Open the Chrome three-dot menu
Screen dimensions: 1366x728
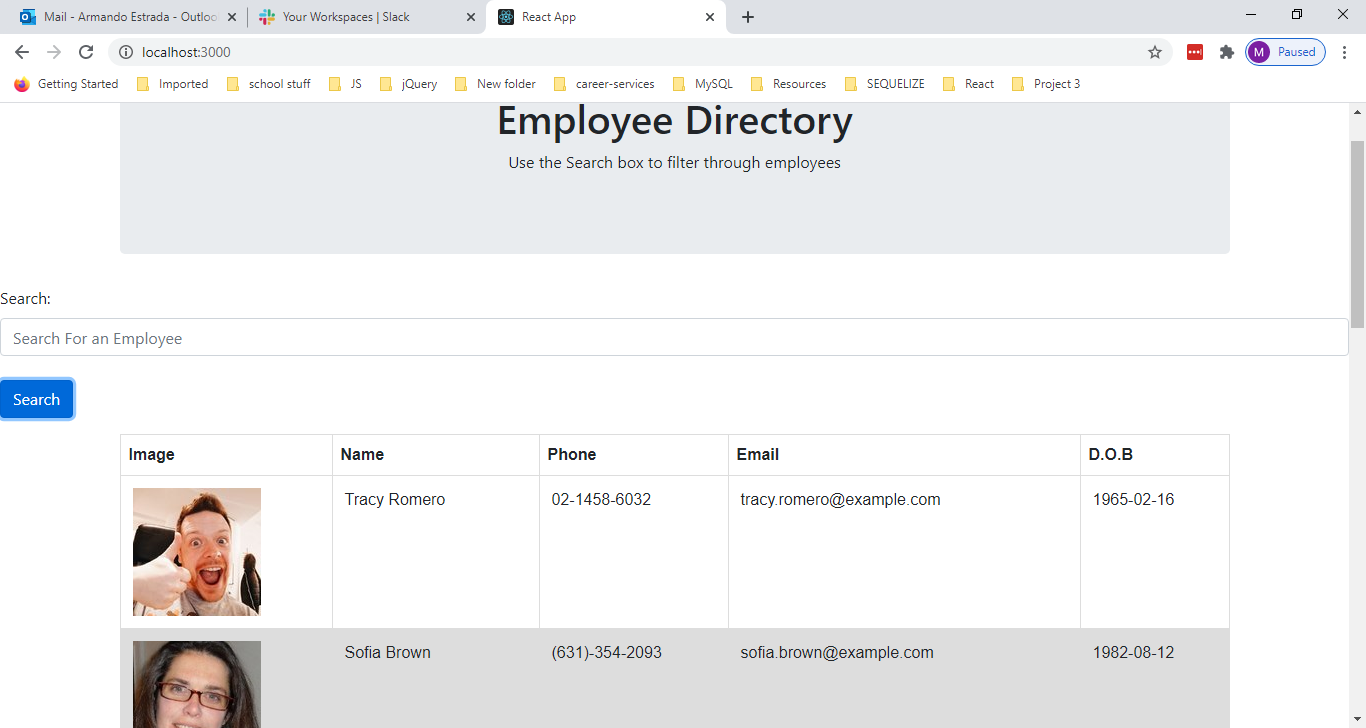point(1345,52)
